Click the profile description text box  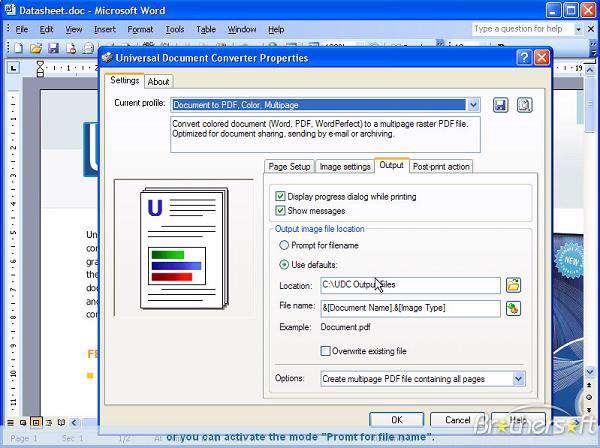click(x=325, y=135)
